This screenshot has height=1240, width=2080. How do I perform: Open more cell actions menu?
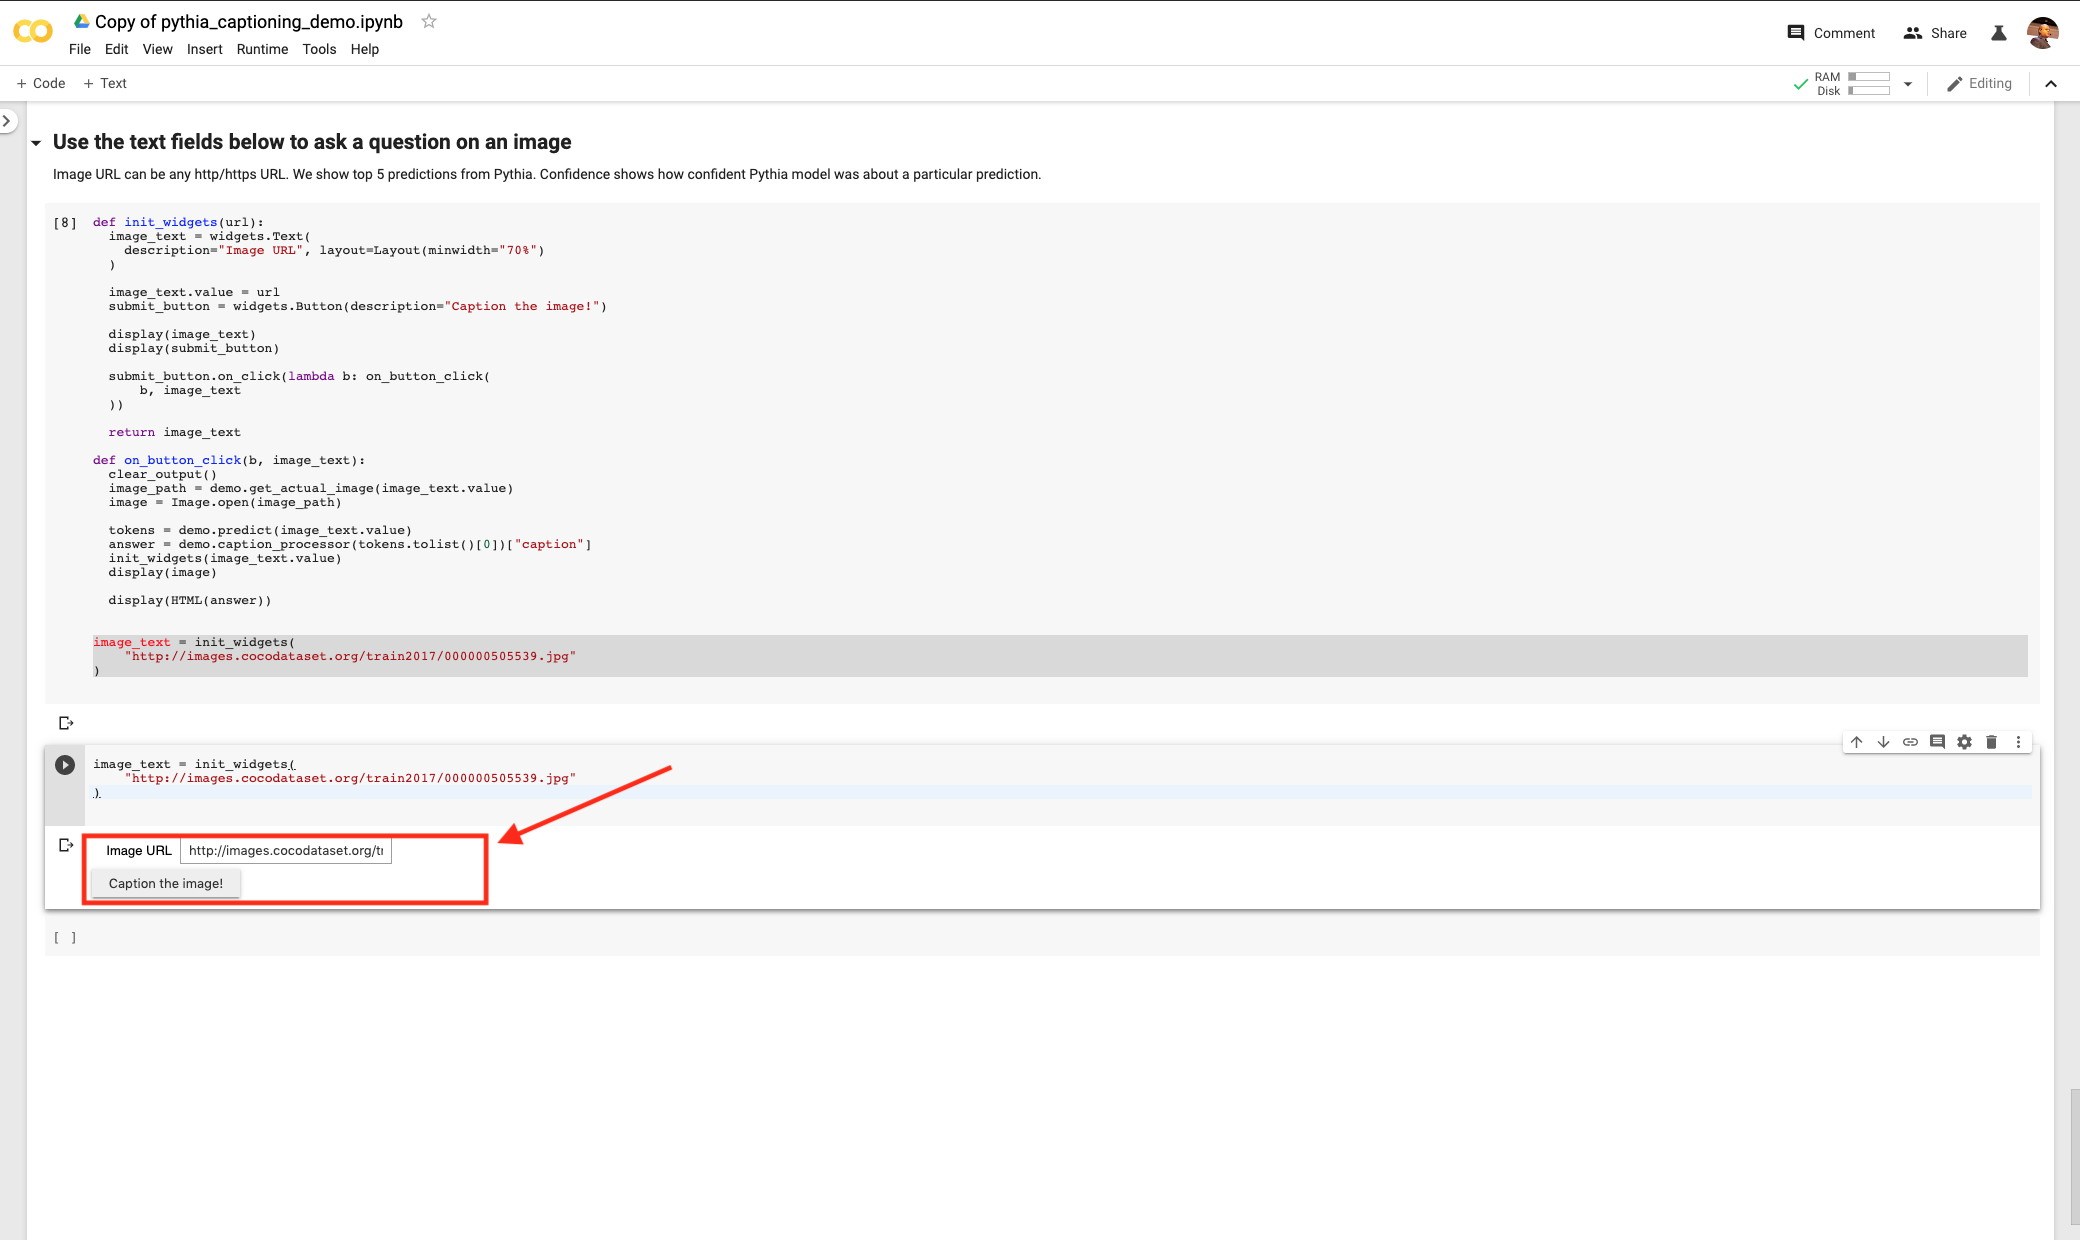(2018, 742)
